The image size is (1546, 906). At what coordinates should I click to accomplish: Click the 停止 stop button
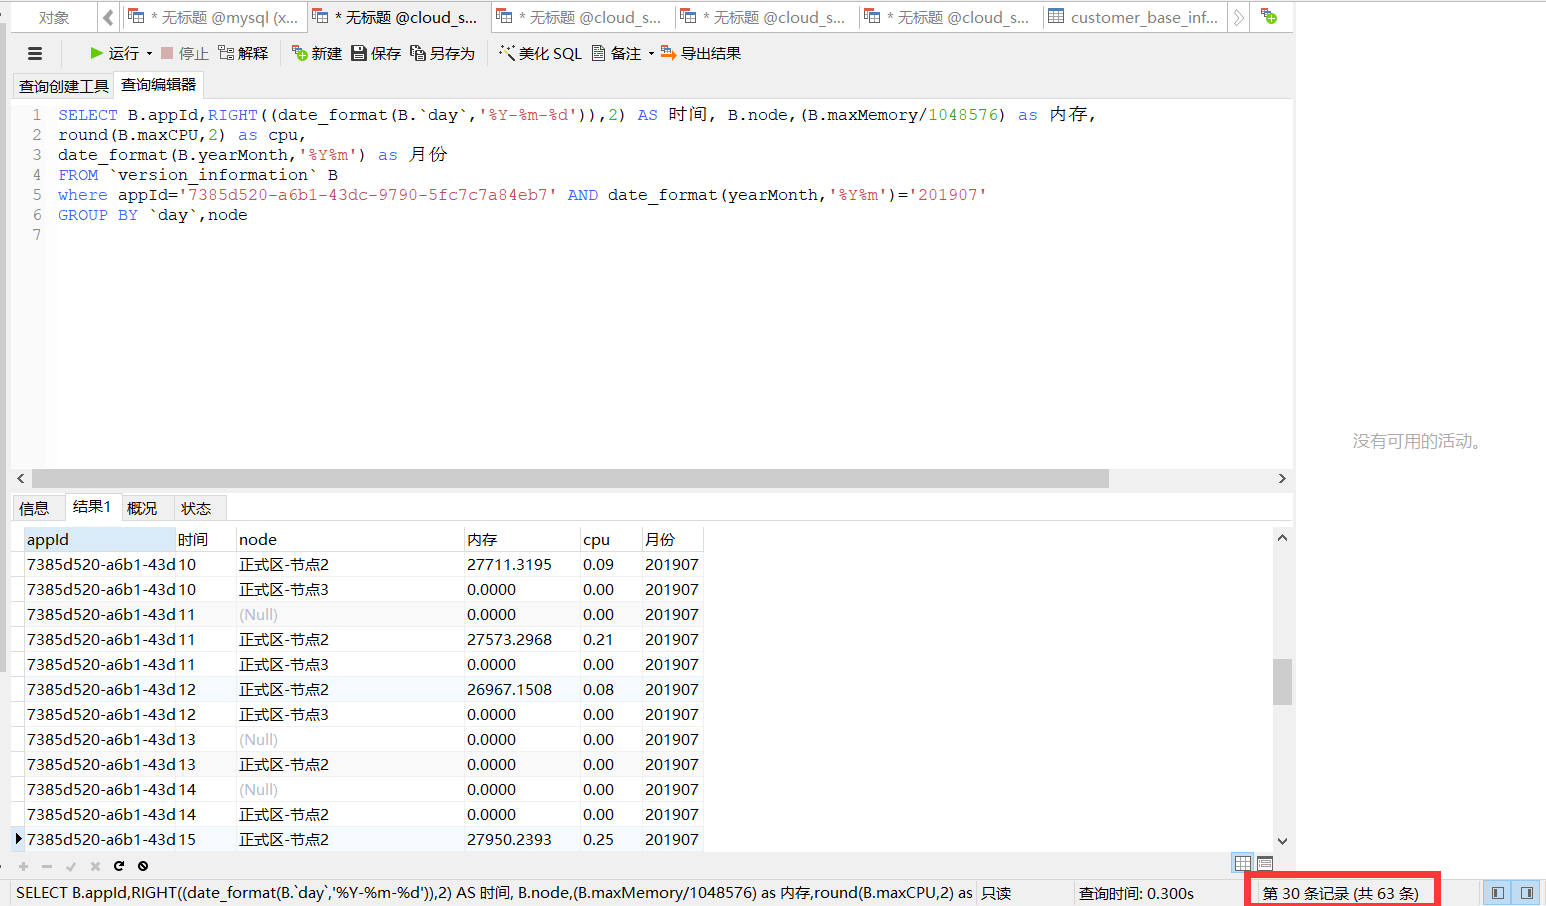point(184,53)
